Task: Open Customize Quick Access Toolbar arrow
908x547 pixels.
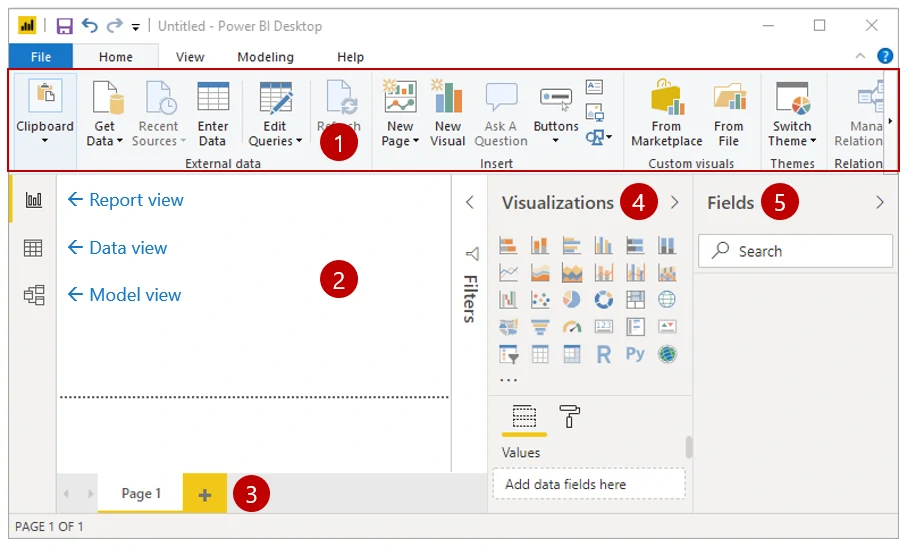Action: coord(136,27)
